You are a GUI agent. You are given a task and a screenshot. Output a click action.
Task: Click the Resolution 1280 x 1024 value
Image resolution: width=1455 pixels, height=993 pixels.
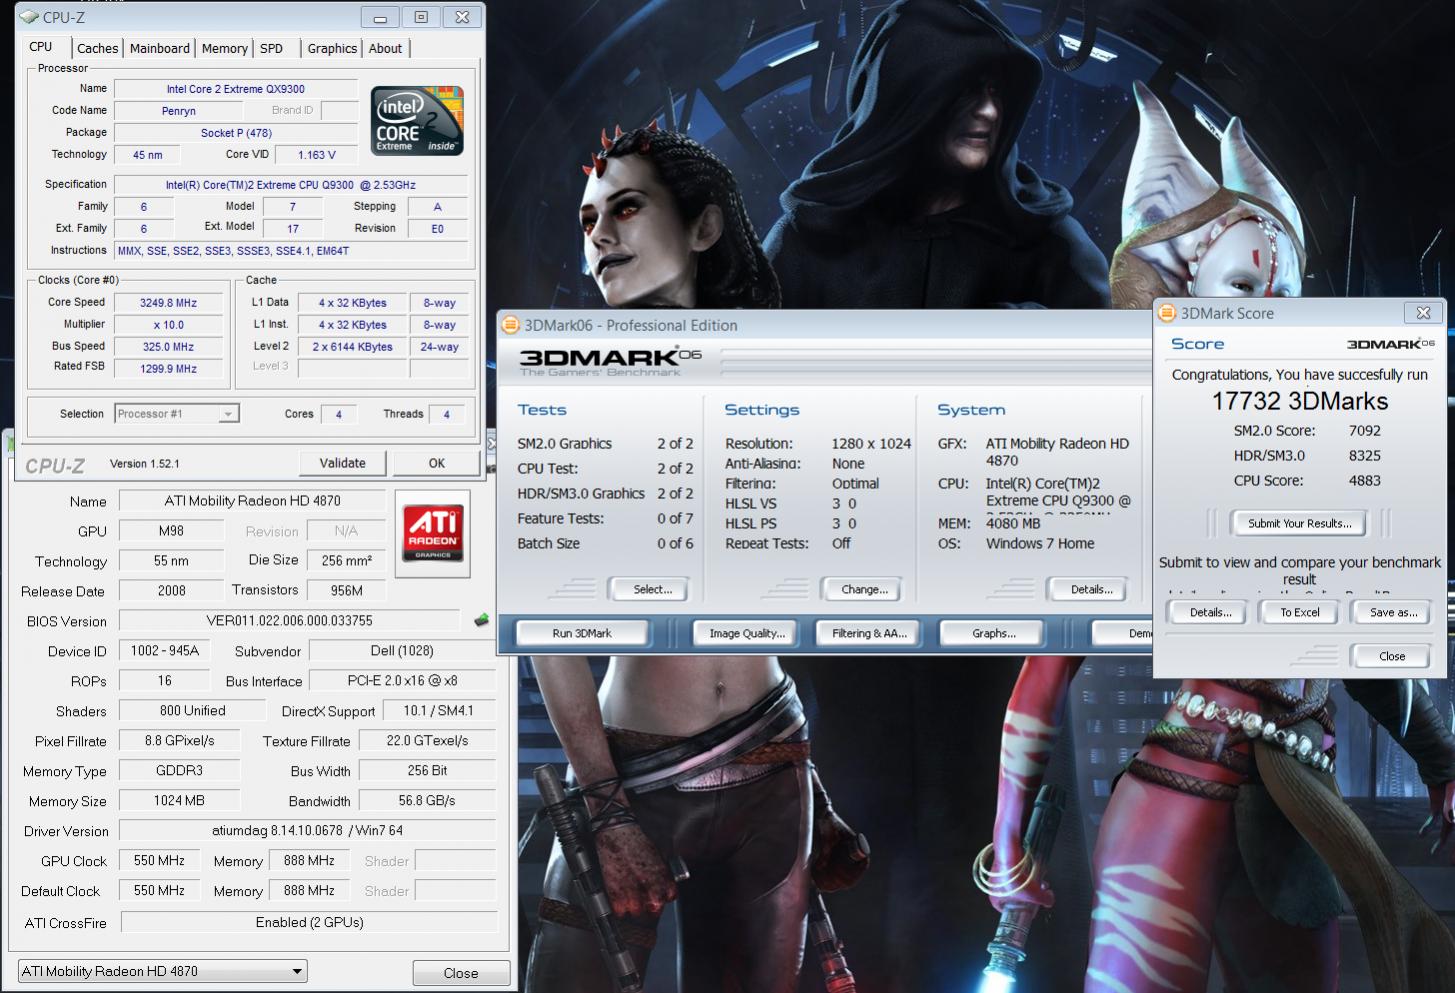coord(871,444)
